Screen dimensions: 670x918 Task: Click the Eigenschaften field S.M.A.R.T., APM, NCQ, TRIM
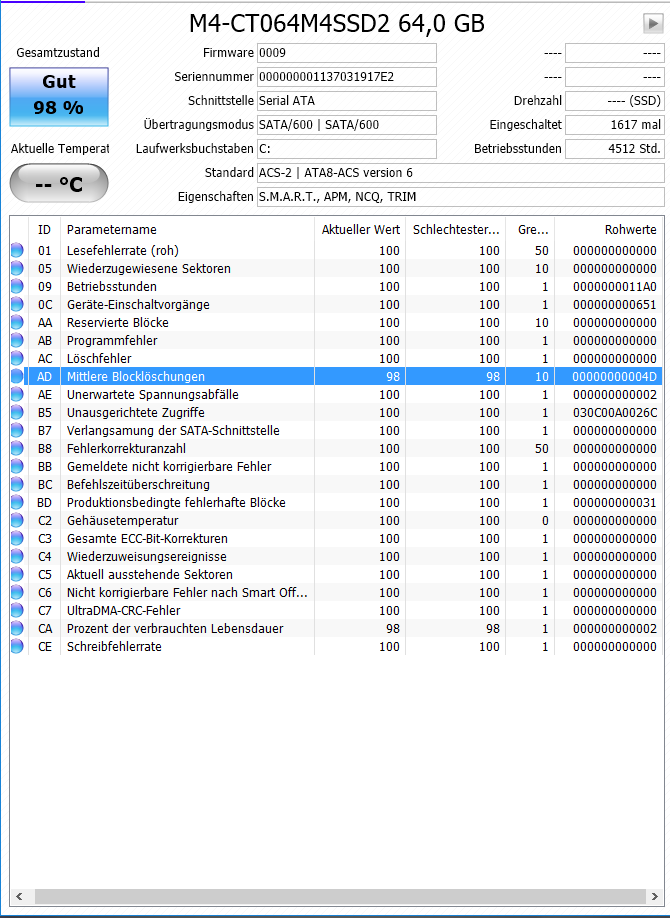point(461,197)
